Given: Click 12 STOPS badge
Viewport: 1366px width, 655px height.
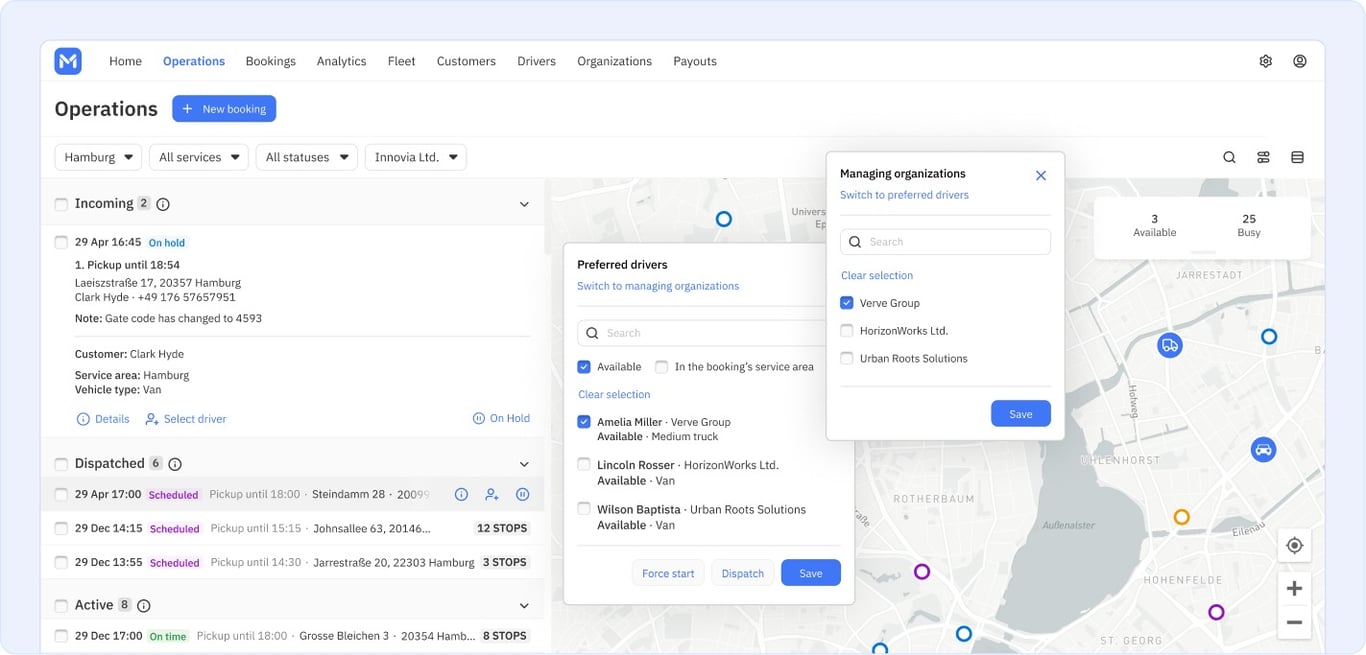Looking at the screenshot, I should tap(502, 528).
